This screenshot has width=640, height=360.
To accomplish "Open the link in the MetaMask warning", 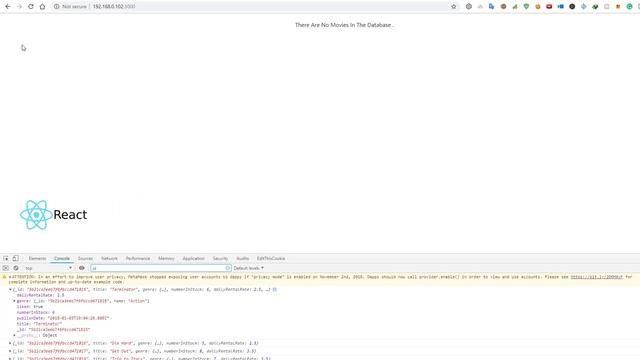I will 596,277.
